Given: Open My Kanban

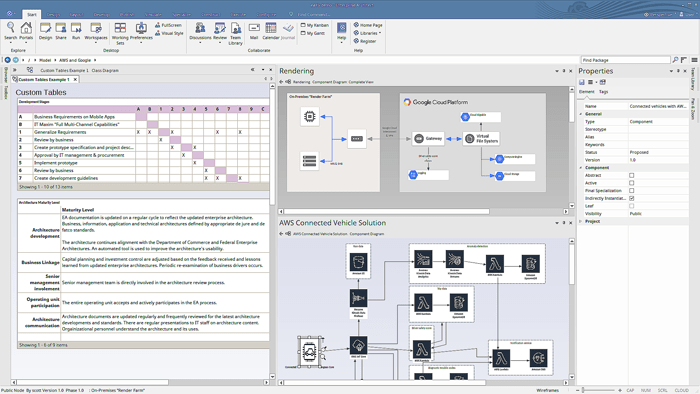Looking at the screenshot, I should point(315,25).
